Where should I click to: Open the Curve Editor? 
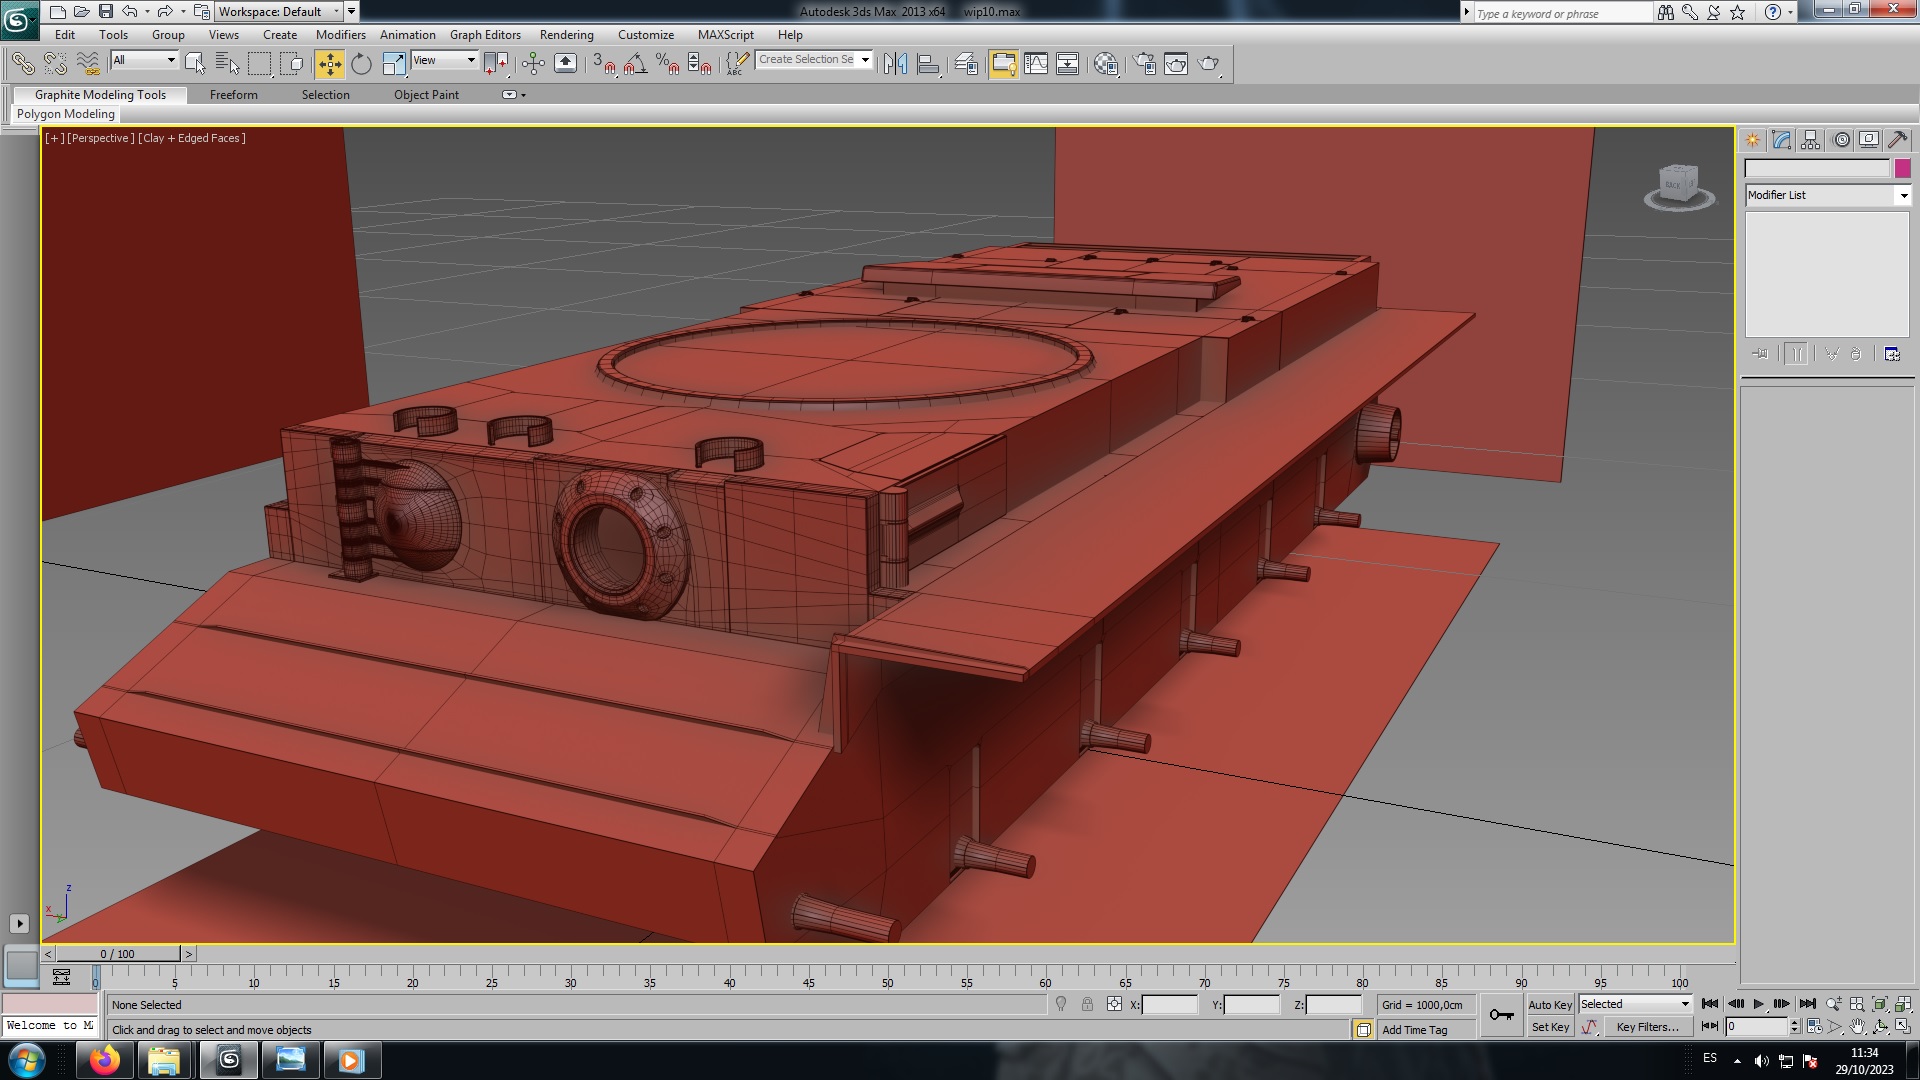pos(1036,64)
